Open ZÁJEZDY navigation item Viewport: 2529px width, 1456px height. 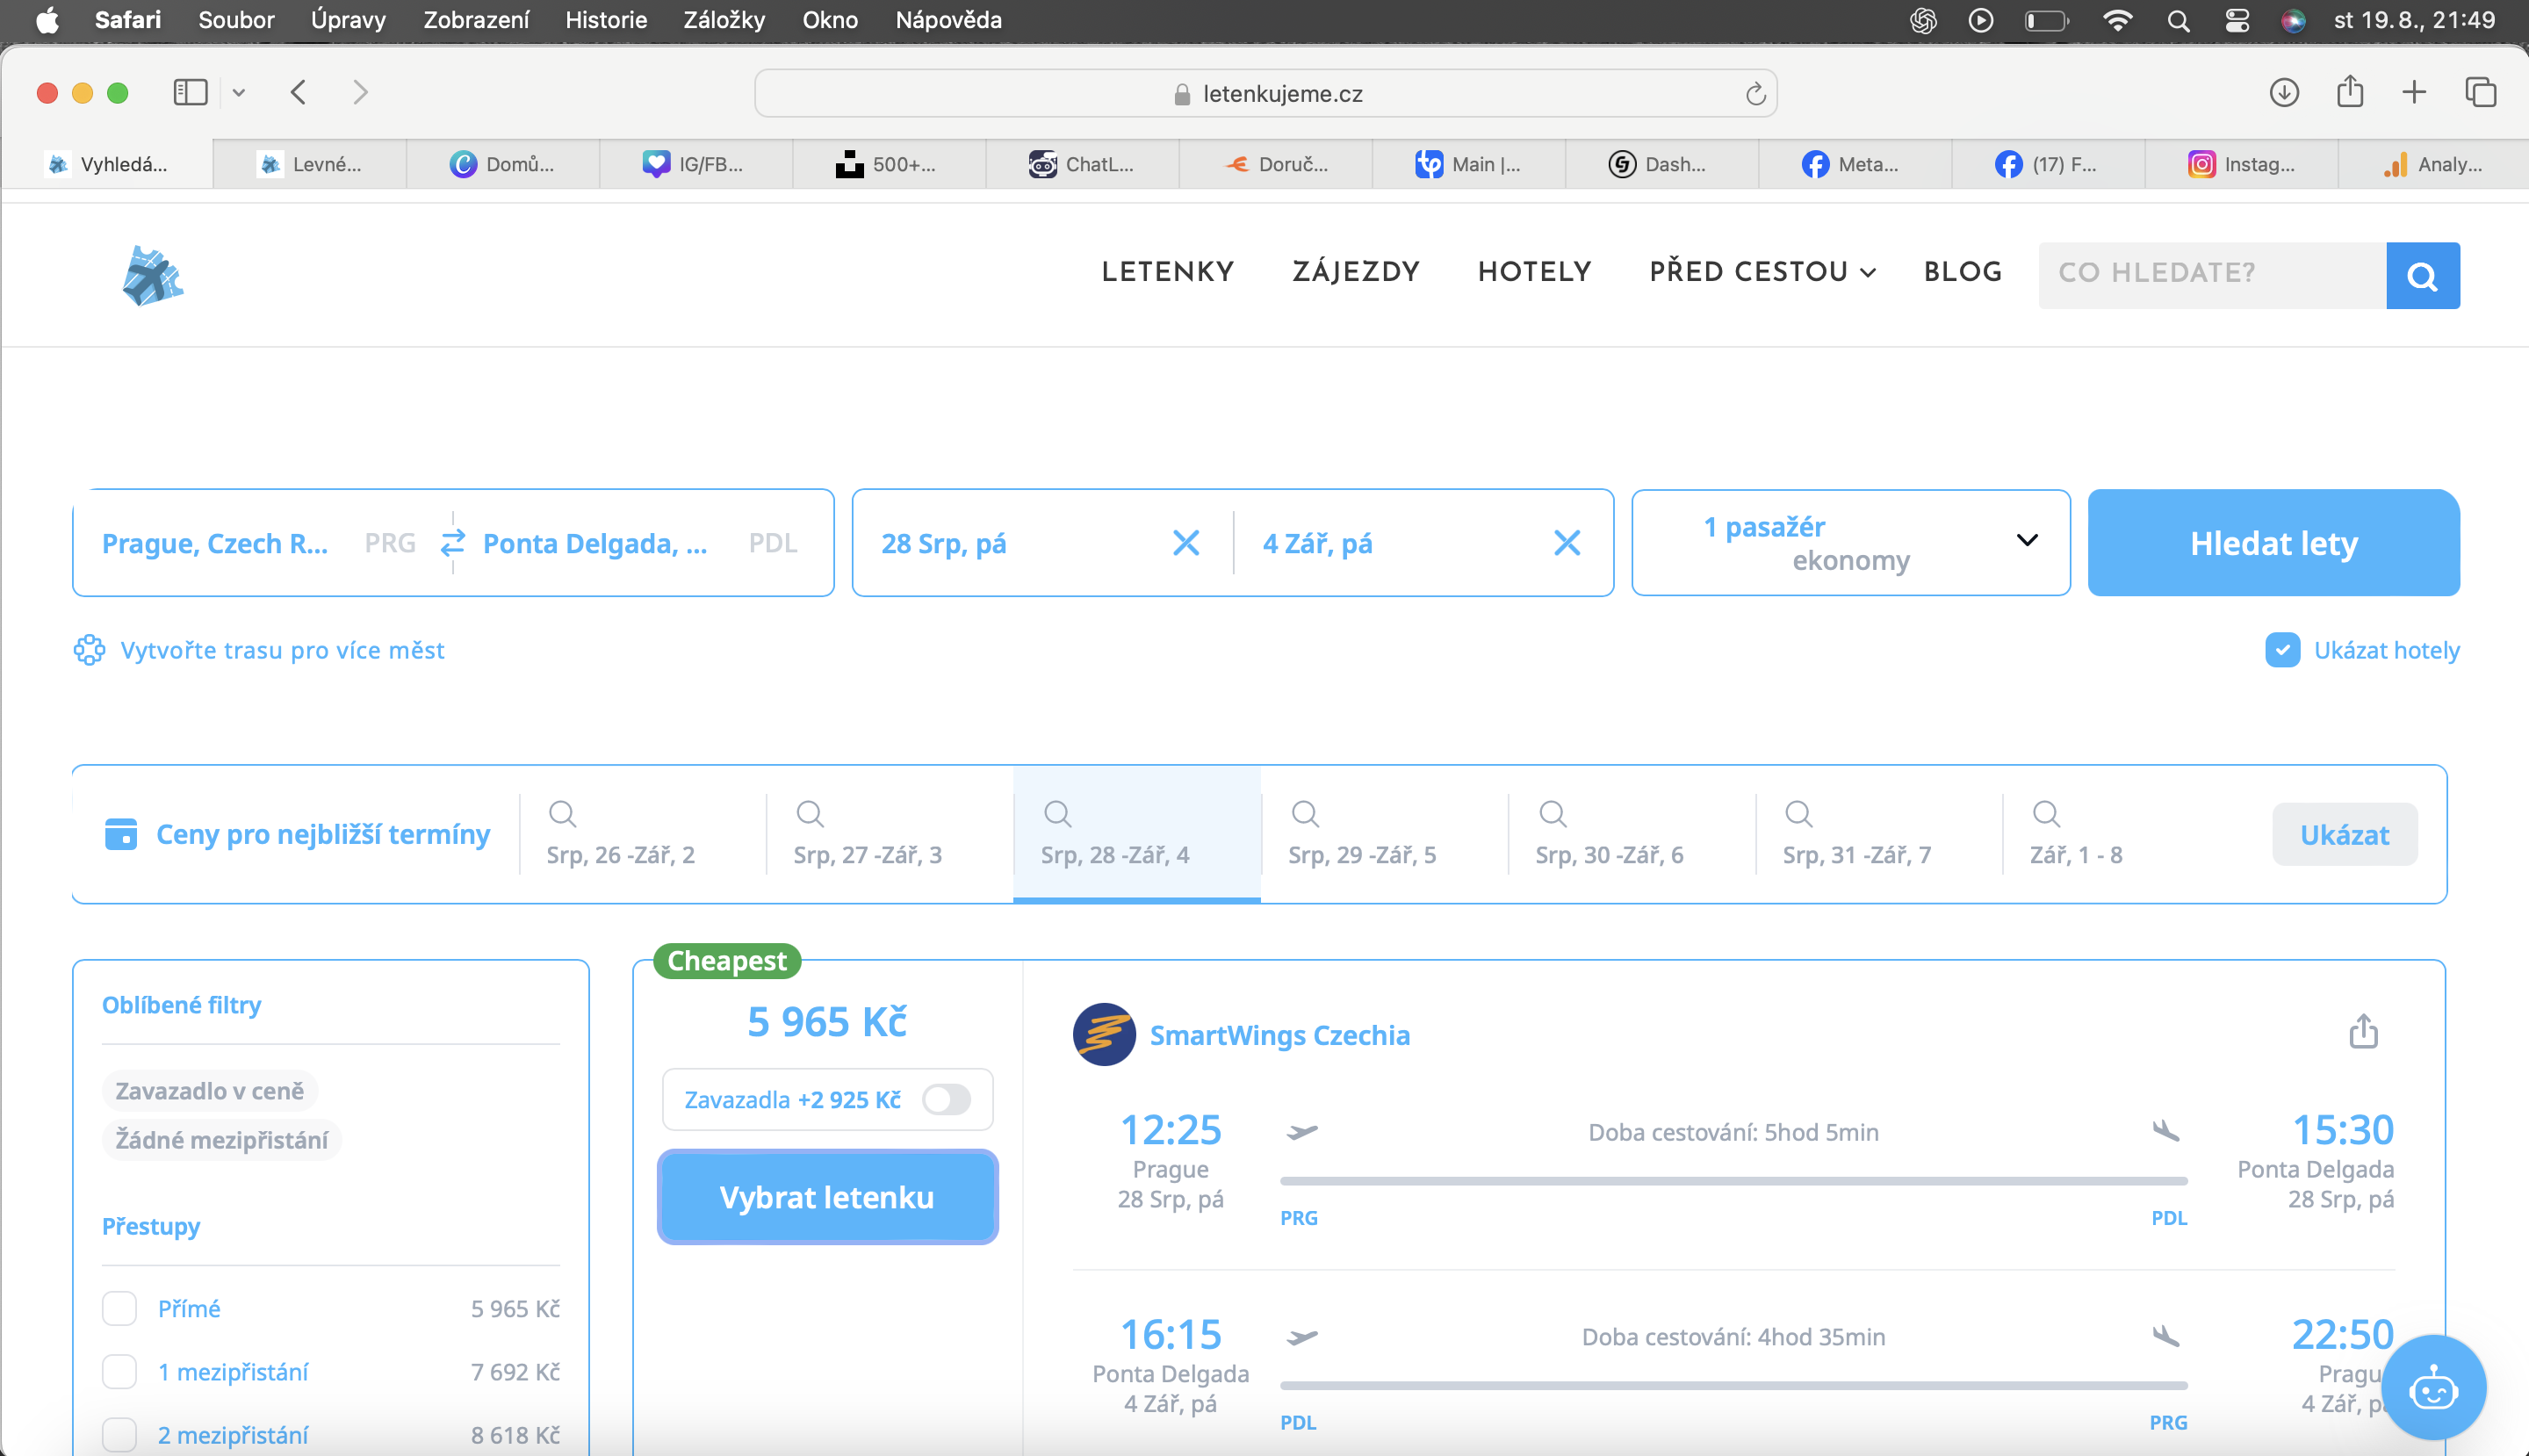1355,272
